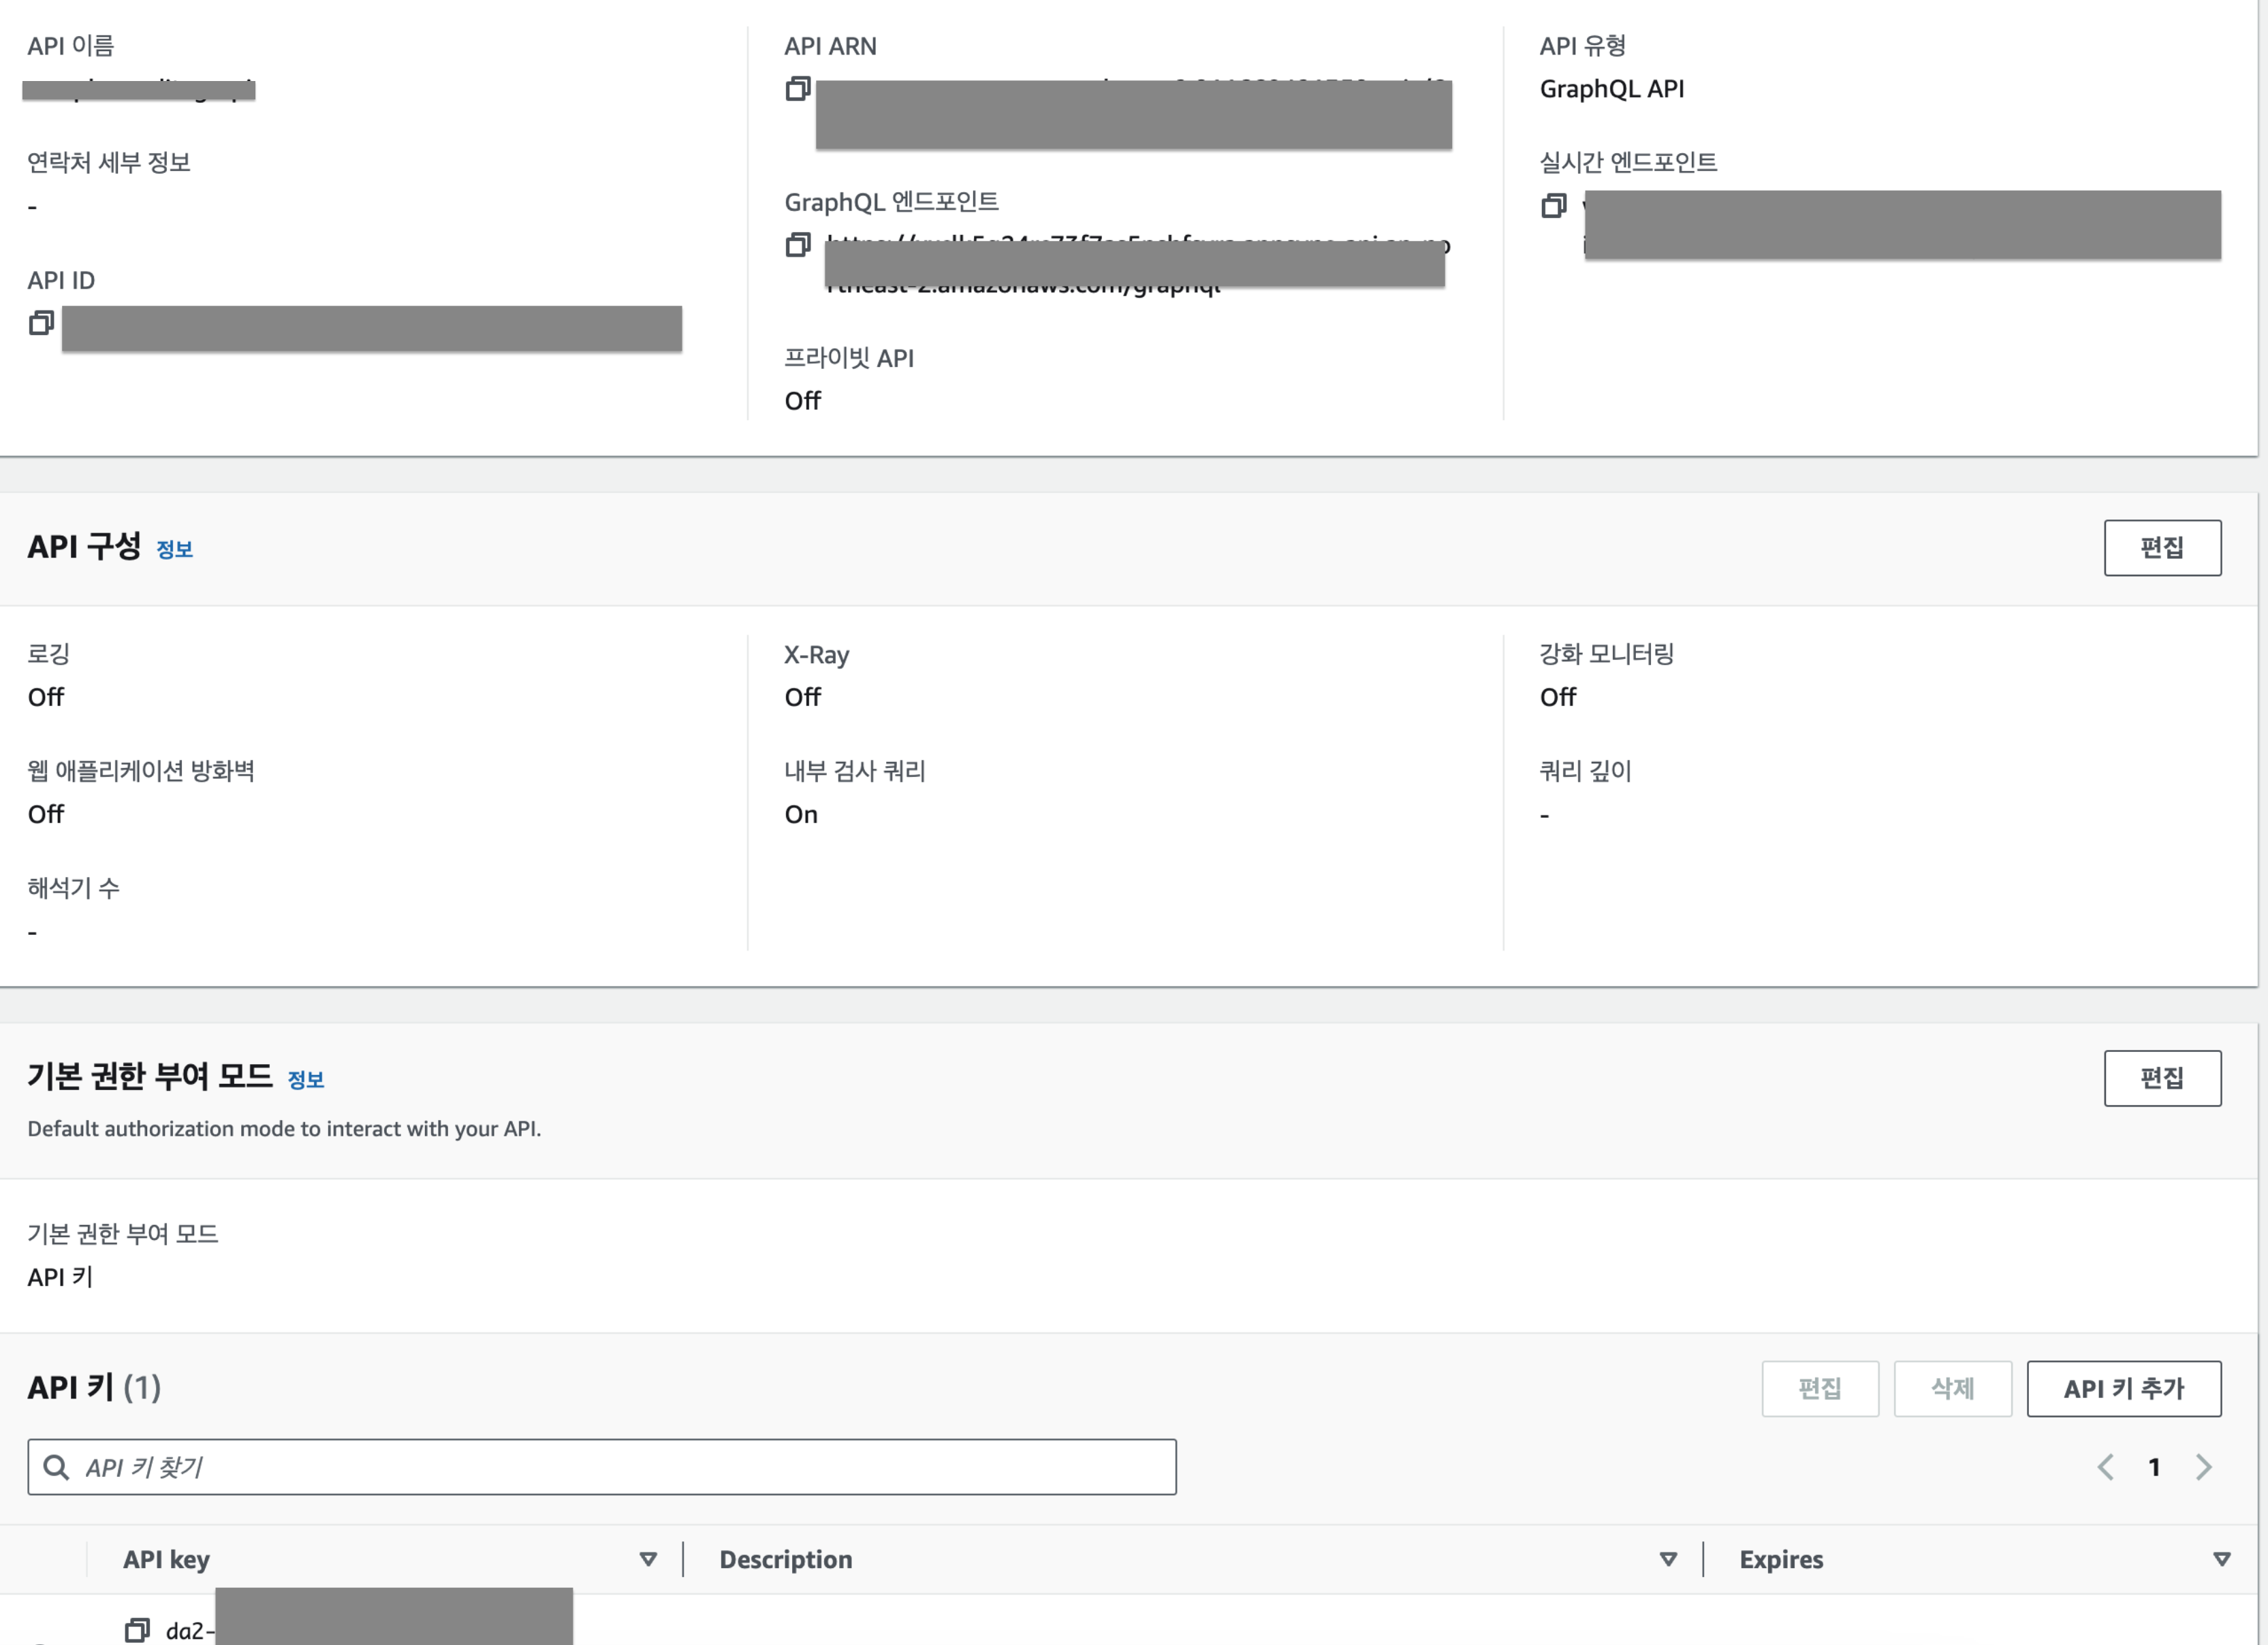Copy the realtime endpoint (실시간 엔드포인트)
Image resolution: width=2268 pixels, height=1645 pixels.
(x=1553, y=206)
